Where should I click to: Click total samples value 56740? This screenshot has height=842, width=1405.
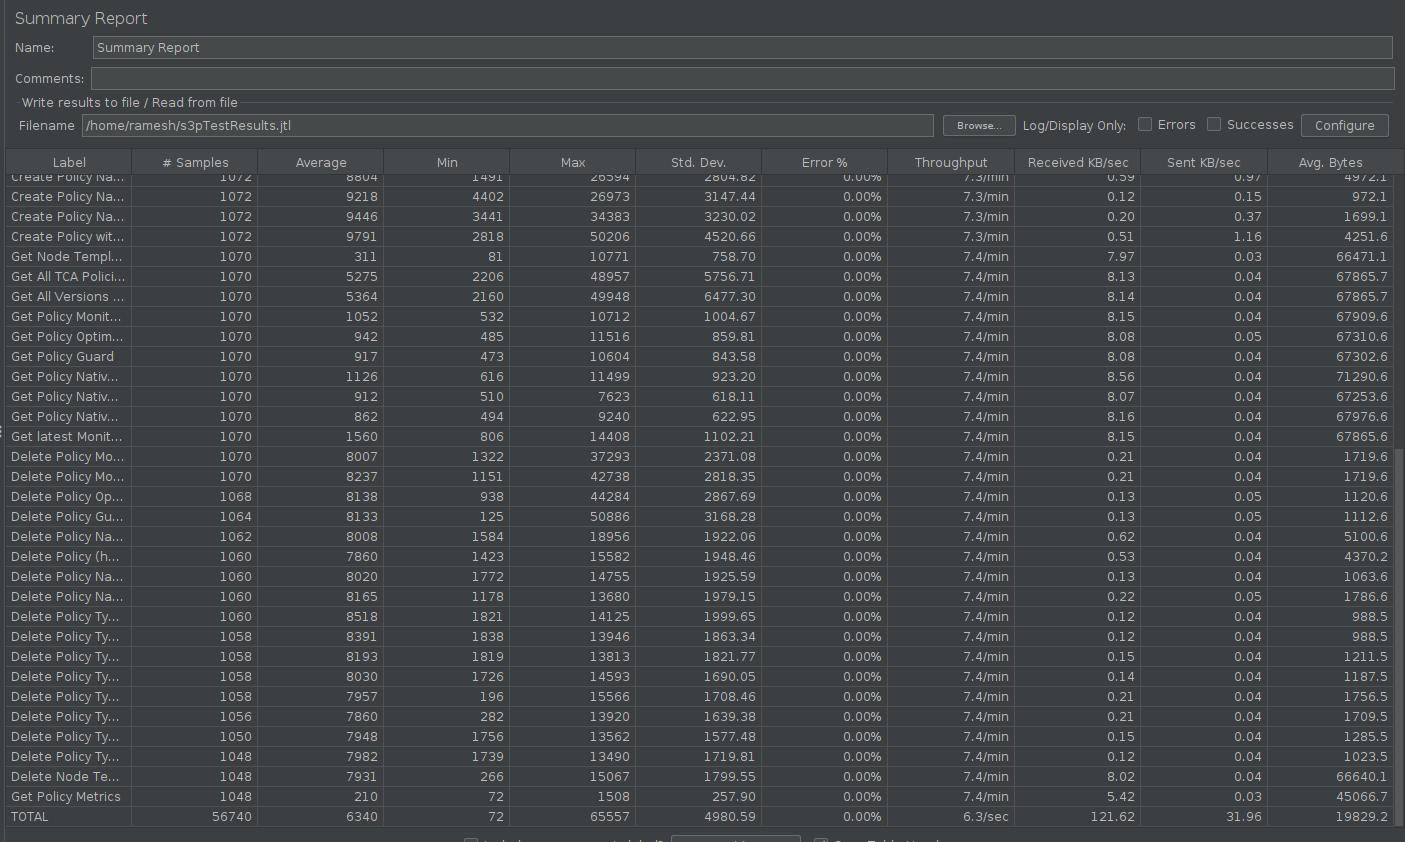(x=232, y=817)
